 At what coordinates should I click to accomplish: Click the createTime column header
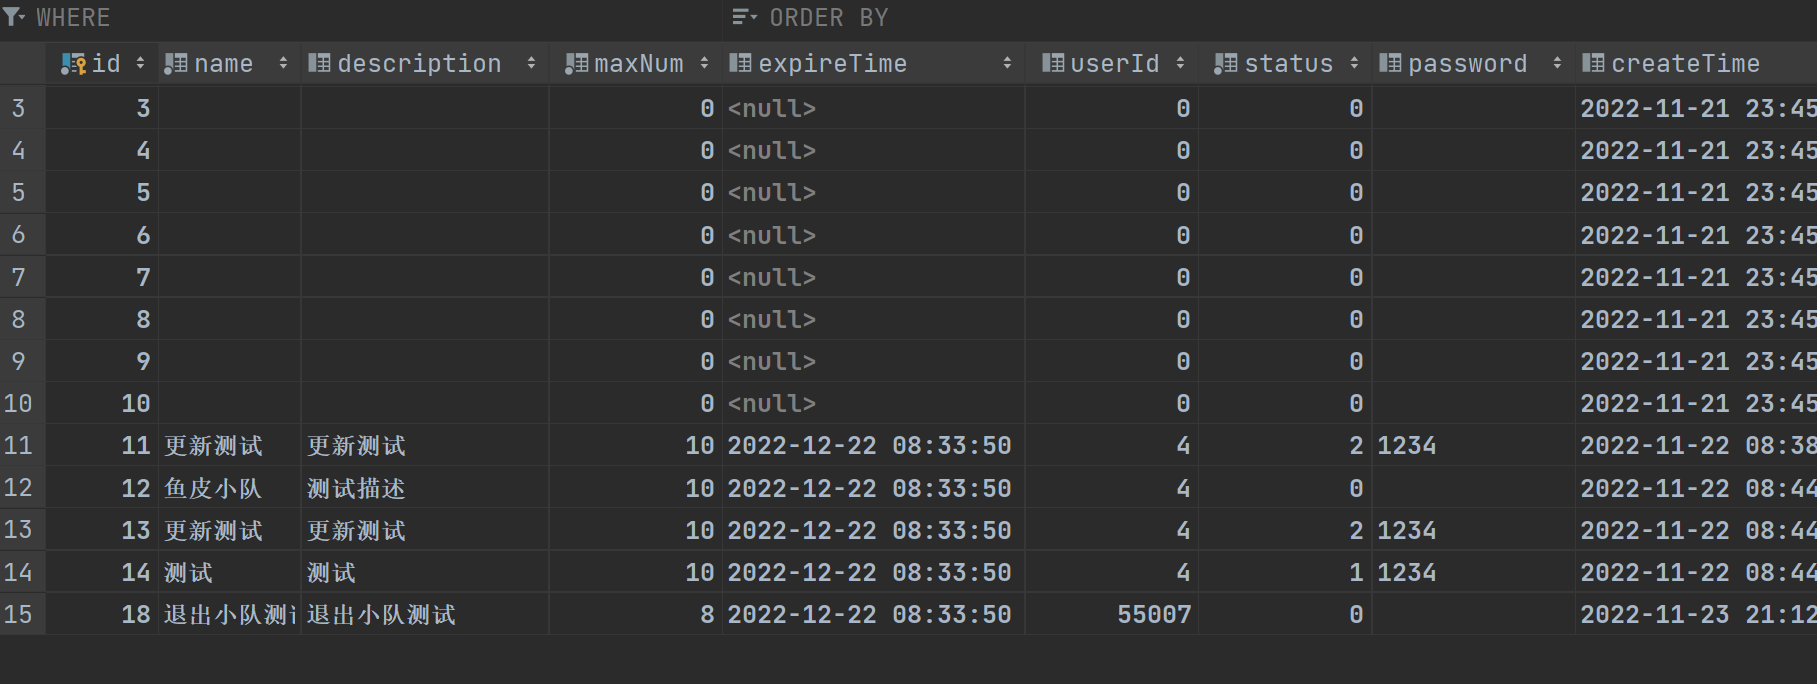[1685, 64]
